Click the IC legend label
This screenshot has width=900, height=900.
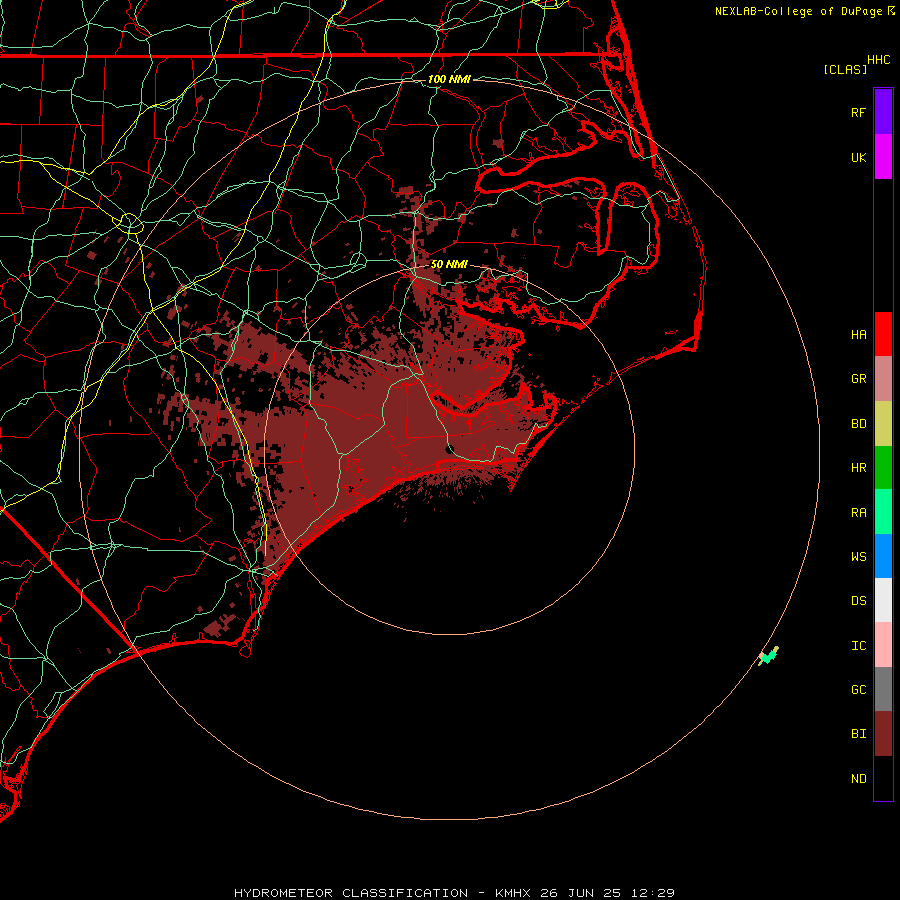pyautogui.click(x=858, y=645)
